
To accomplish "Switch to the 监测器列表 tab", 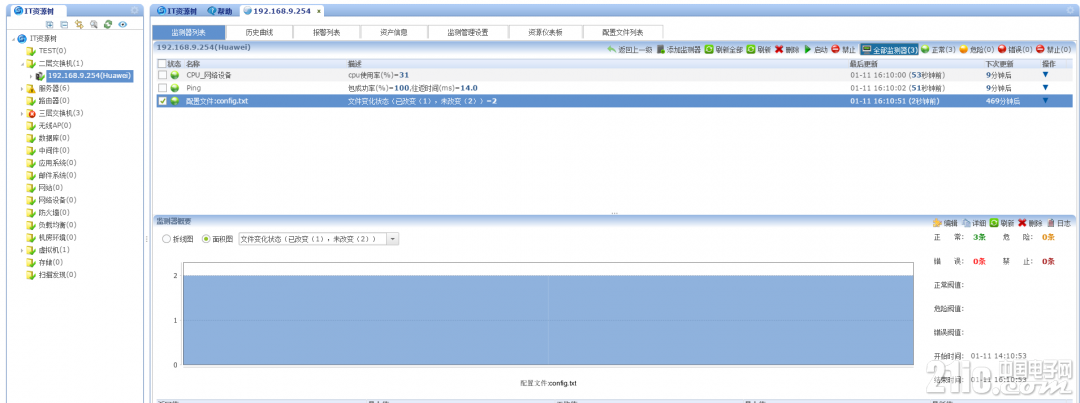I will tap(189, 32).
